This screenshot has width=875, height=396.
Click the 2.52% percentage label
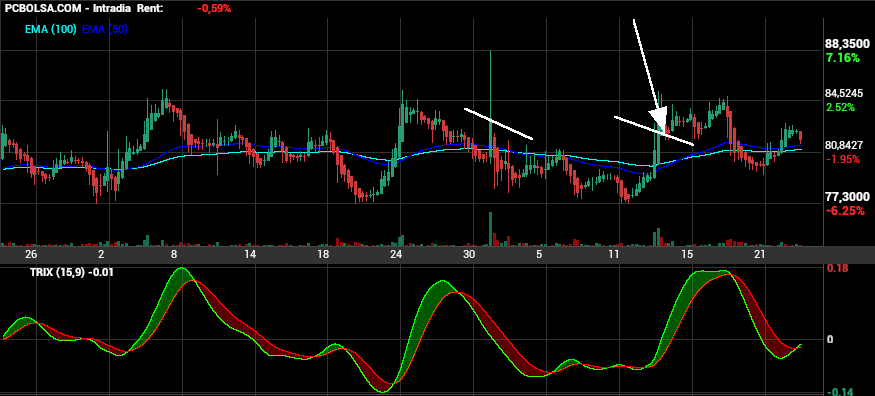coord(839,107)
